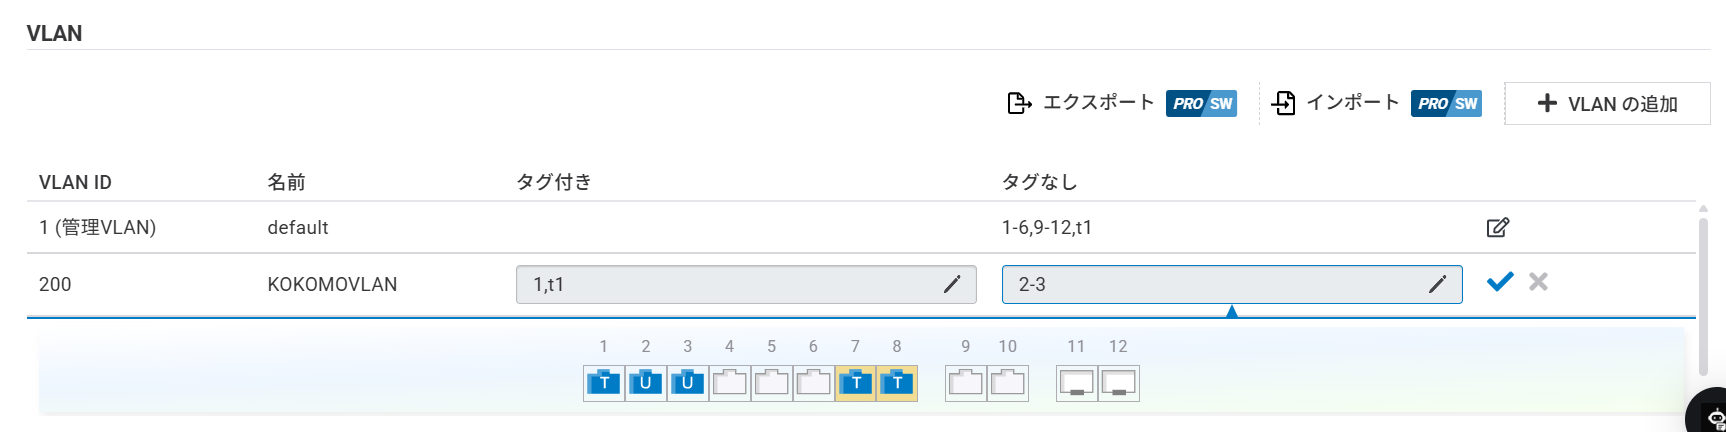Select port 10 in port diagram
The image size is (1726, 432).
coord(1008,382)
